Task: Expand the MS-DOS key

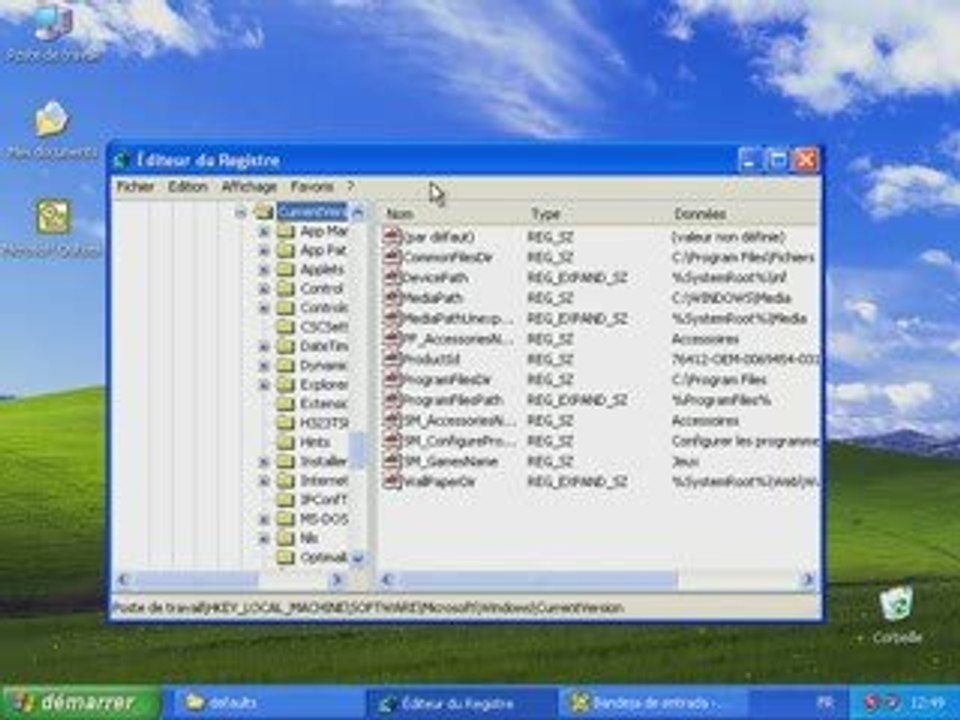Action: [x=264, y=519]
